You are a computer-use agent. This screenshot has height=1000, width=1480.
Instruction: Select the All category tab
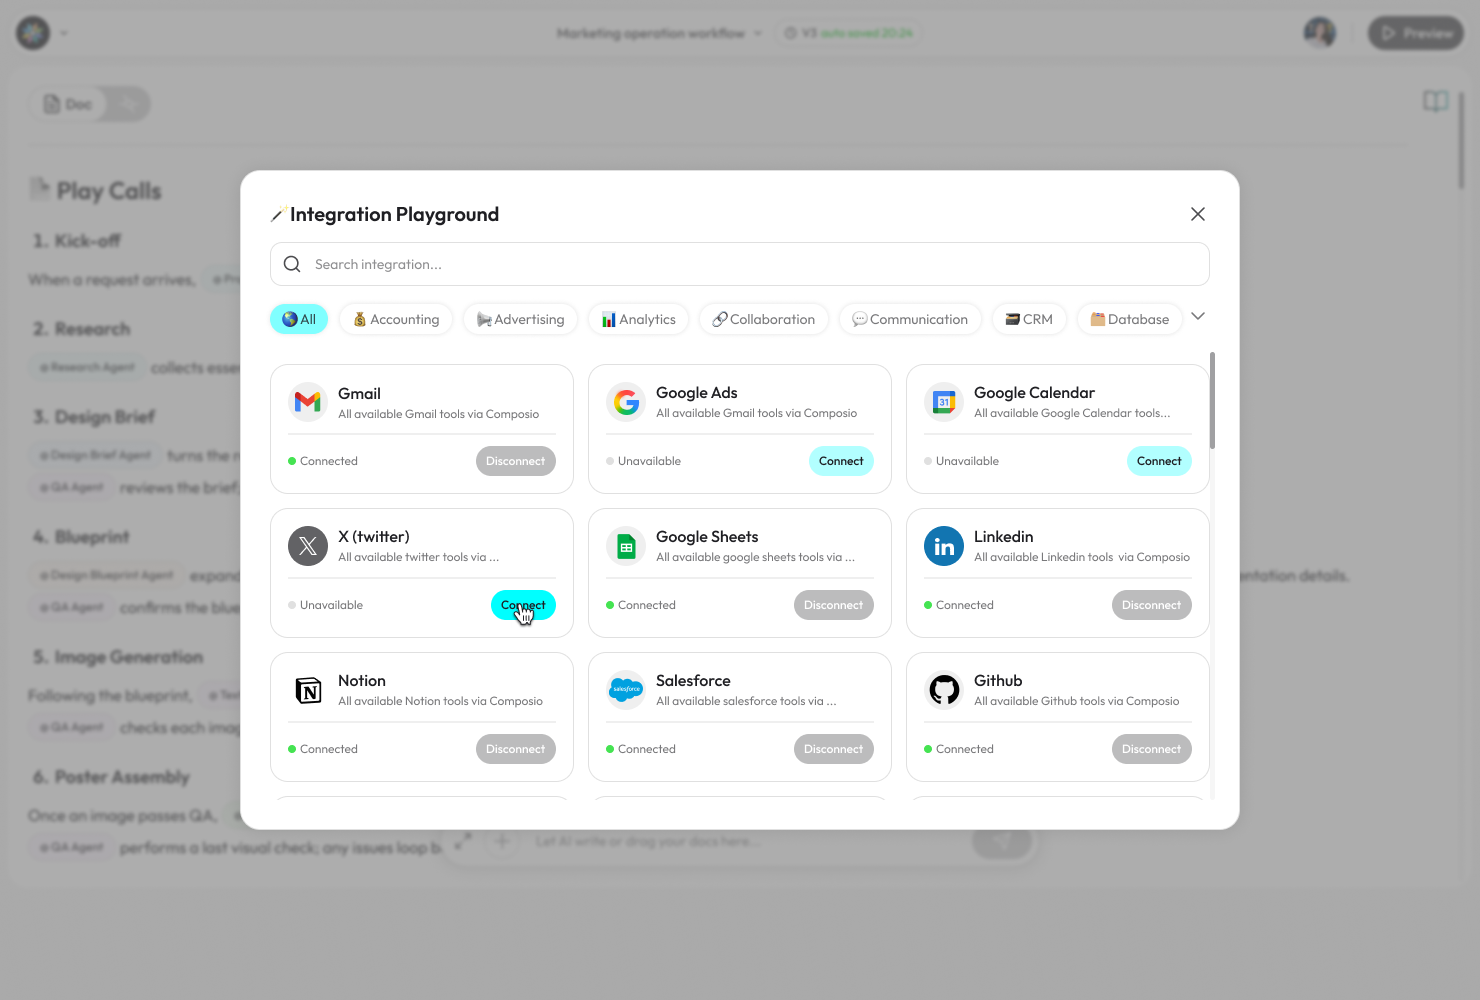tap(299, 319)
